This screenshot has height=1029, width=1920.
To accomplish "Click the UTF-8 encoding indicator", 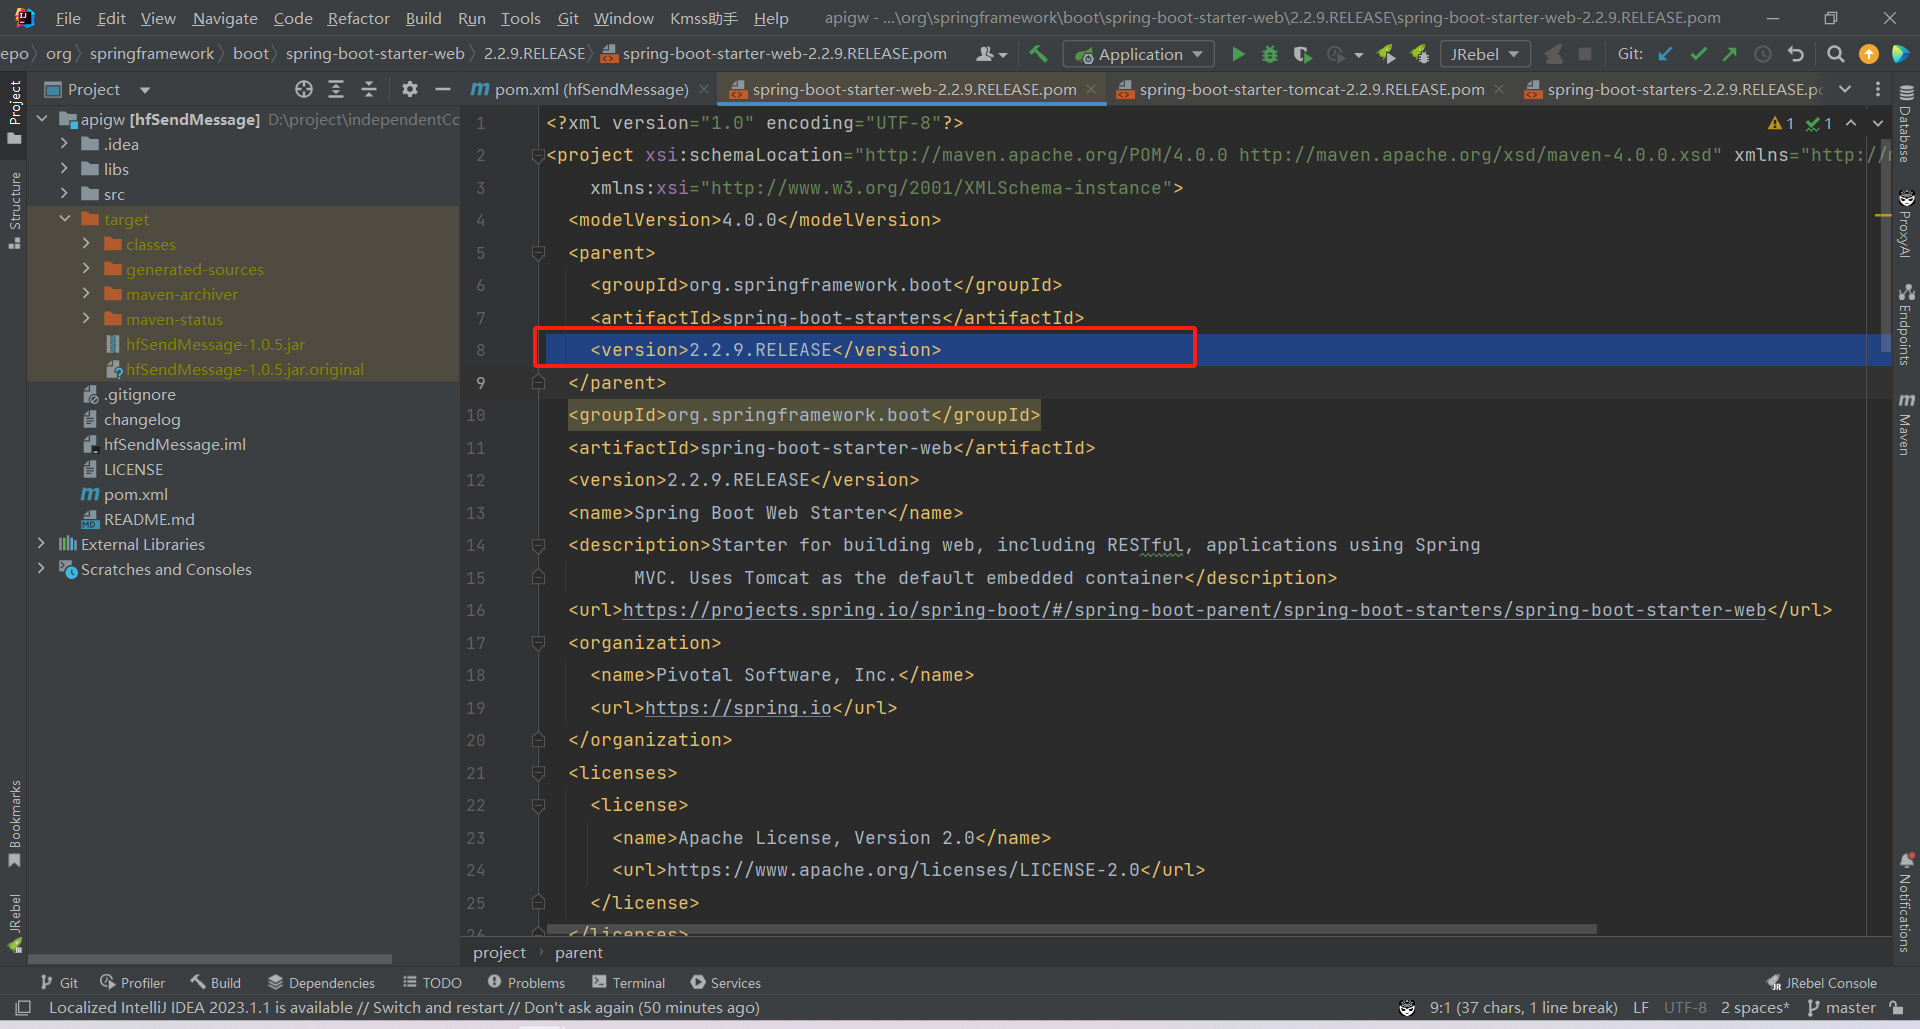I will tap(1685, 1008).
